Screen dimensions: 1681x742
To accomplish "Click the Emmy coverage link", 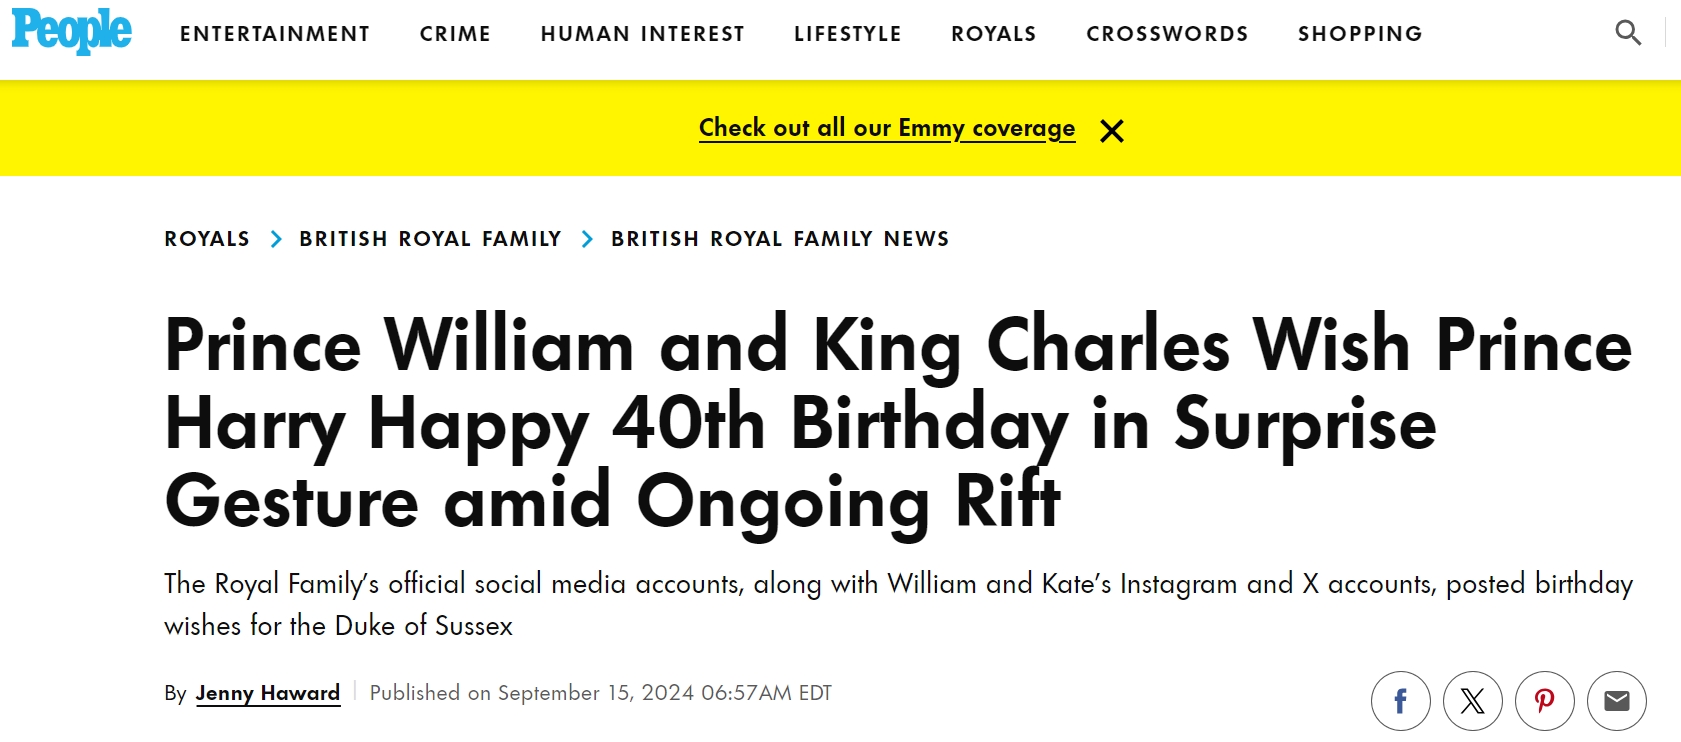I will 886,128.
